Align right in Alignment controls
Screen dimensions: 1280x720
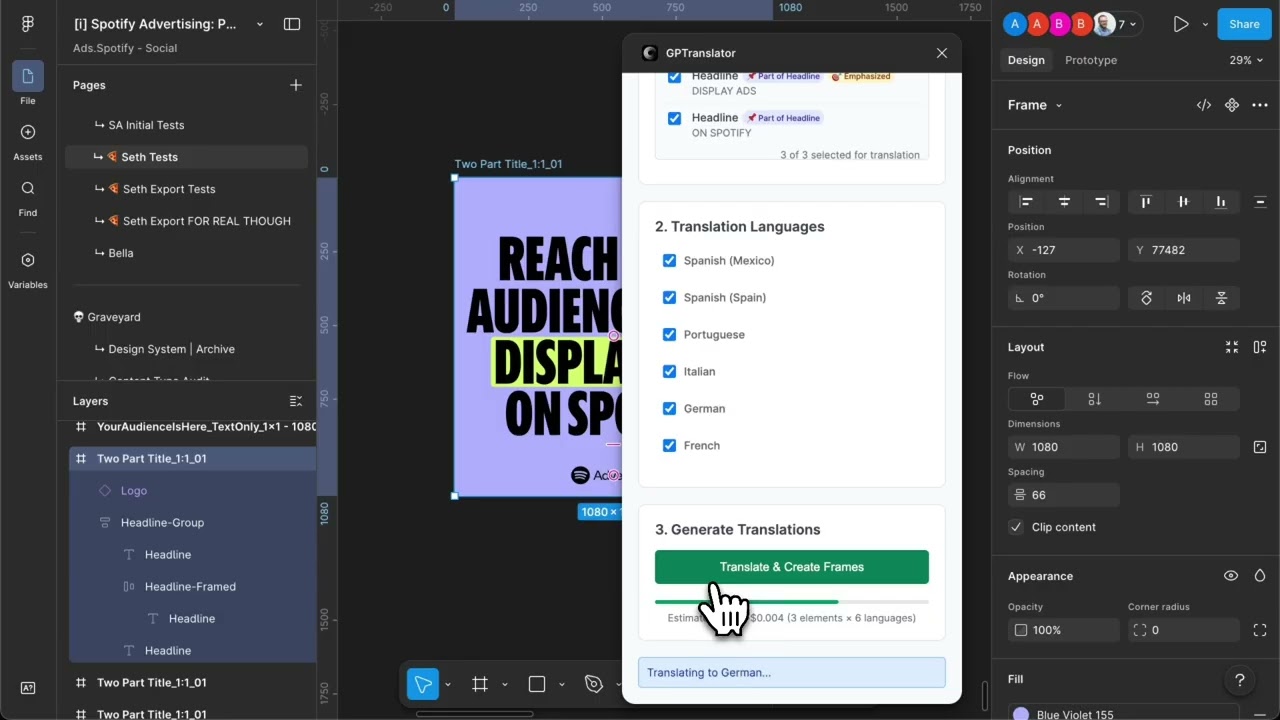tap(1101, 202)
